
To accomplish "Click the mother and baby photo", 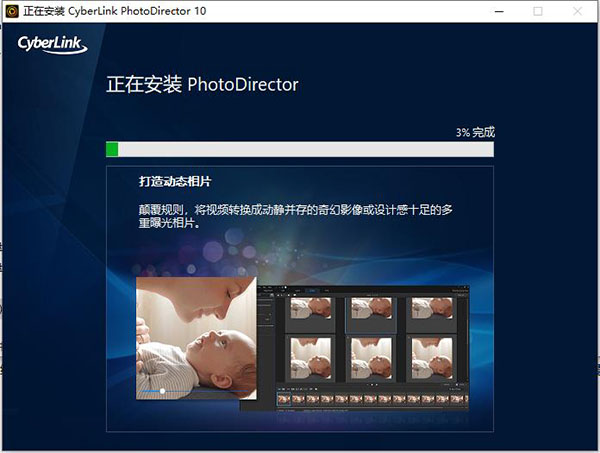I will [x=196, y=338].
